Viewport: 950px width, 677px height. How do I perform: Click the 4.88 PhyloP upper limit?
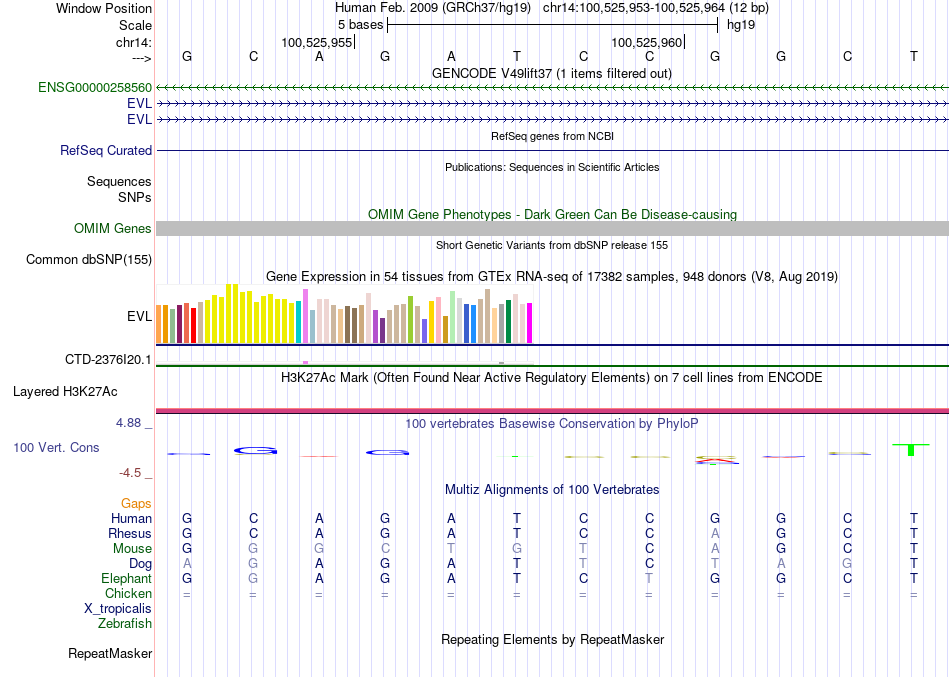pos(128,423)
